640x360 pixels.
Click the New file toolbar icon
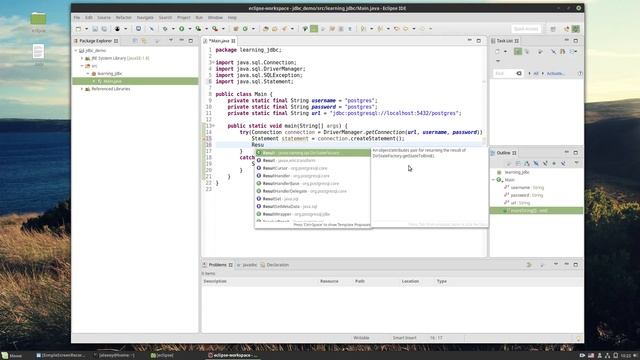[x=79, y=29]
